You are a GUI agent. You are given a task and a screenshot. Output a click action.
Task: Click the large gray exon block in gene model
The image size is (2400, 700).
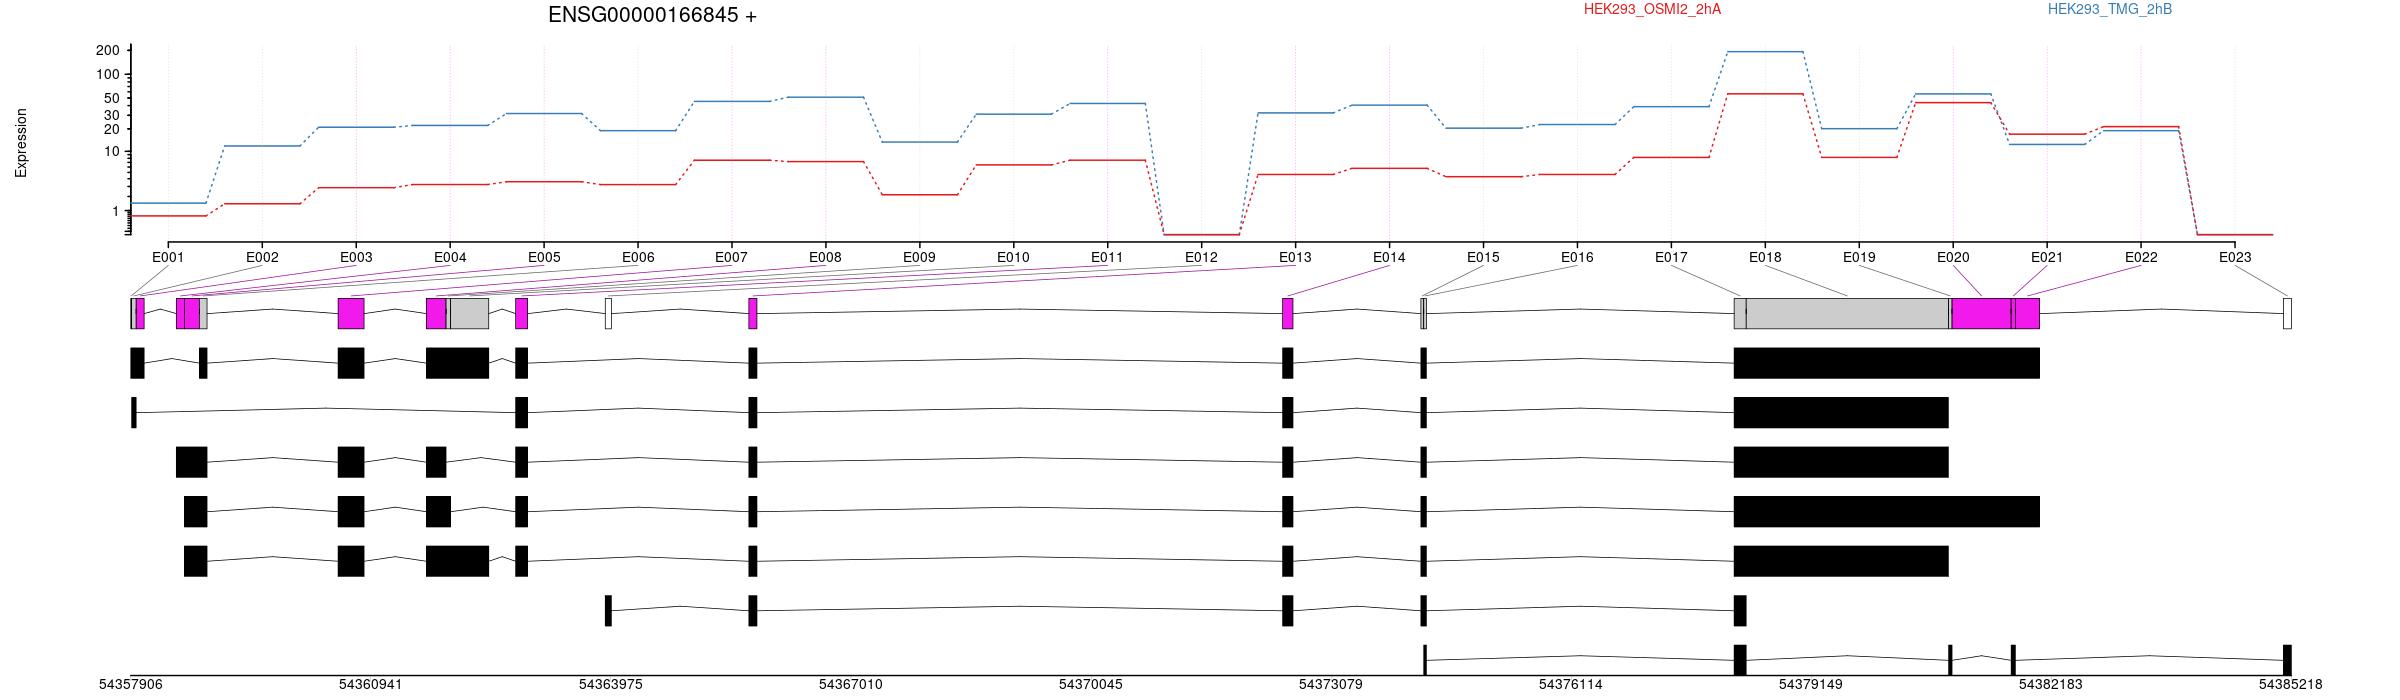[1847, 313]
